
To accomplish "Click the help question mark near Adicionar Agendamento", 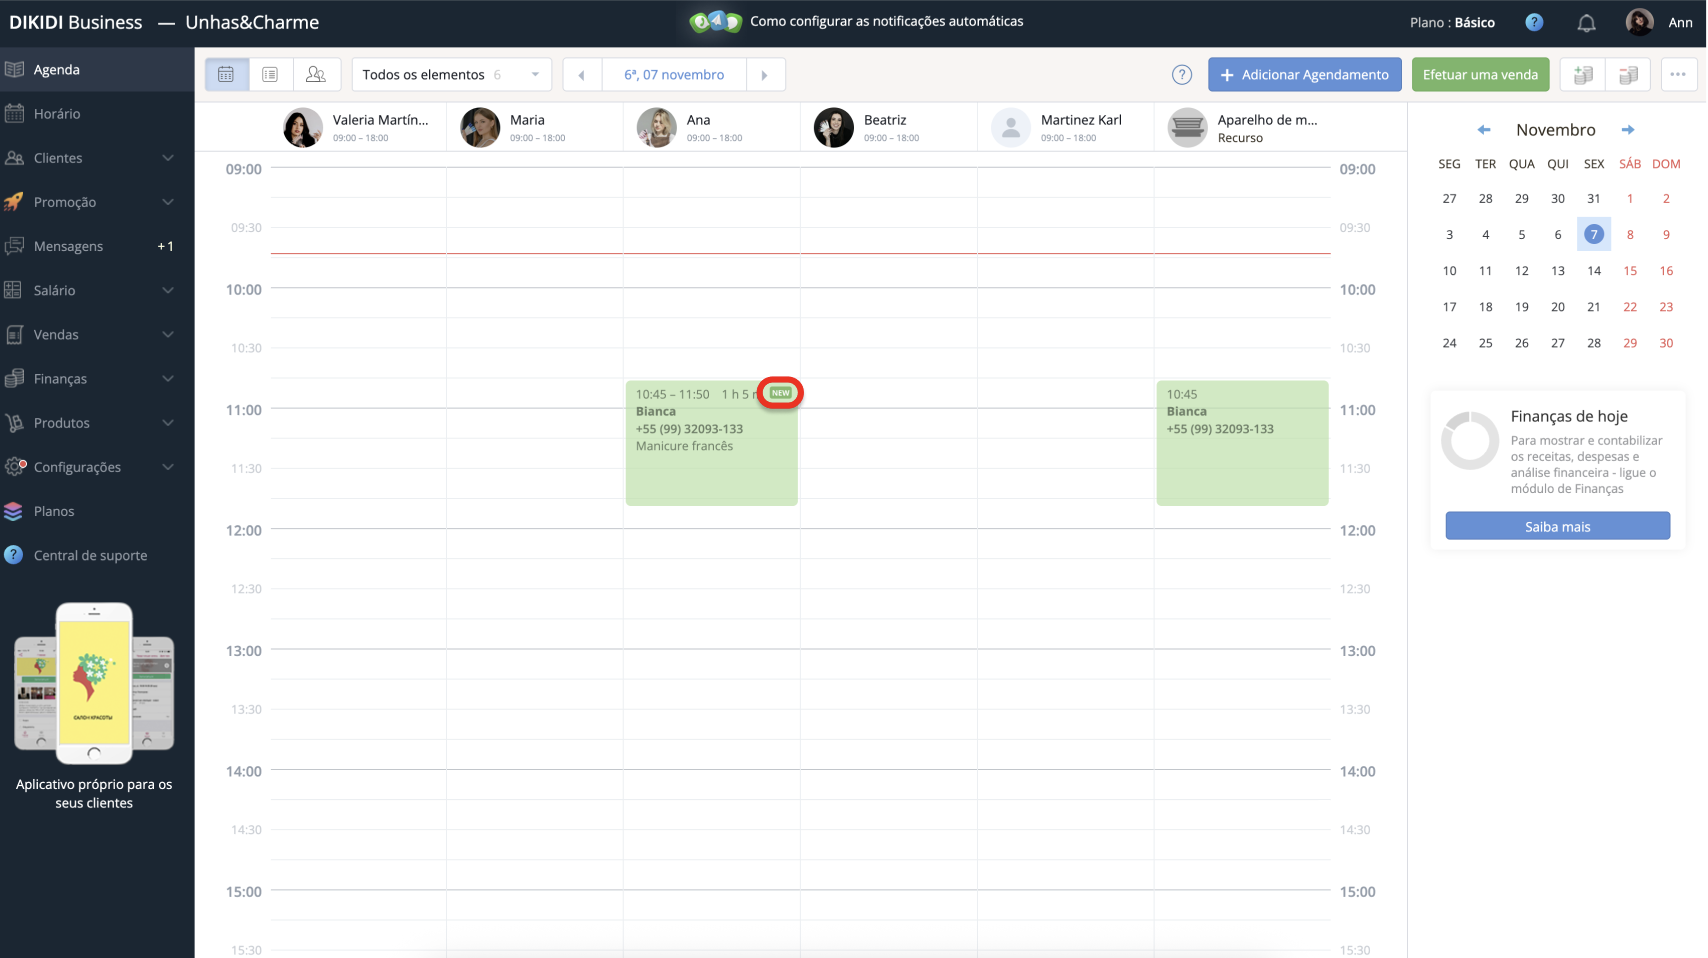I will pyautogui.click(x=1182, y=75).
